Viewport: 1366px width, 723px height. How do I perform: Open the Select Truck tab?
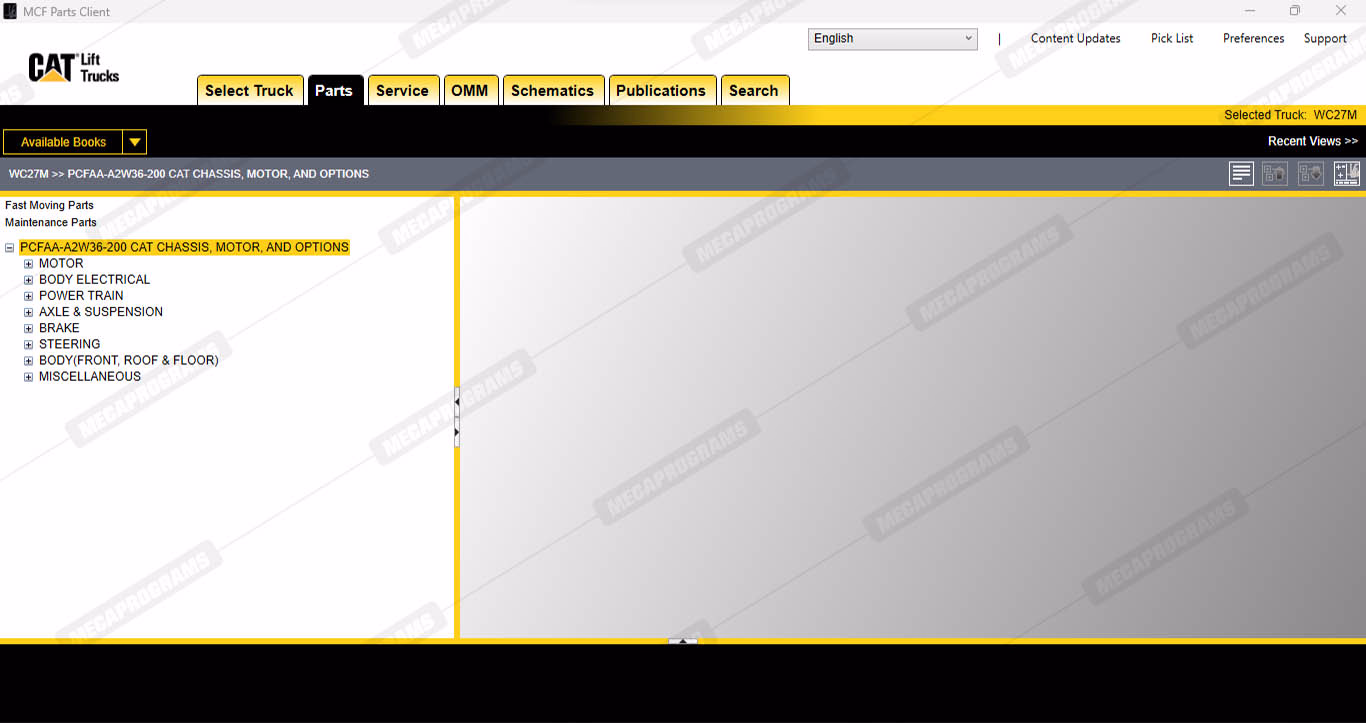[249, 90]
